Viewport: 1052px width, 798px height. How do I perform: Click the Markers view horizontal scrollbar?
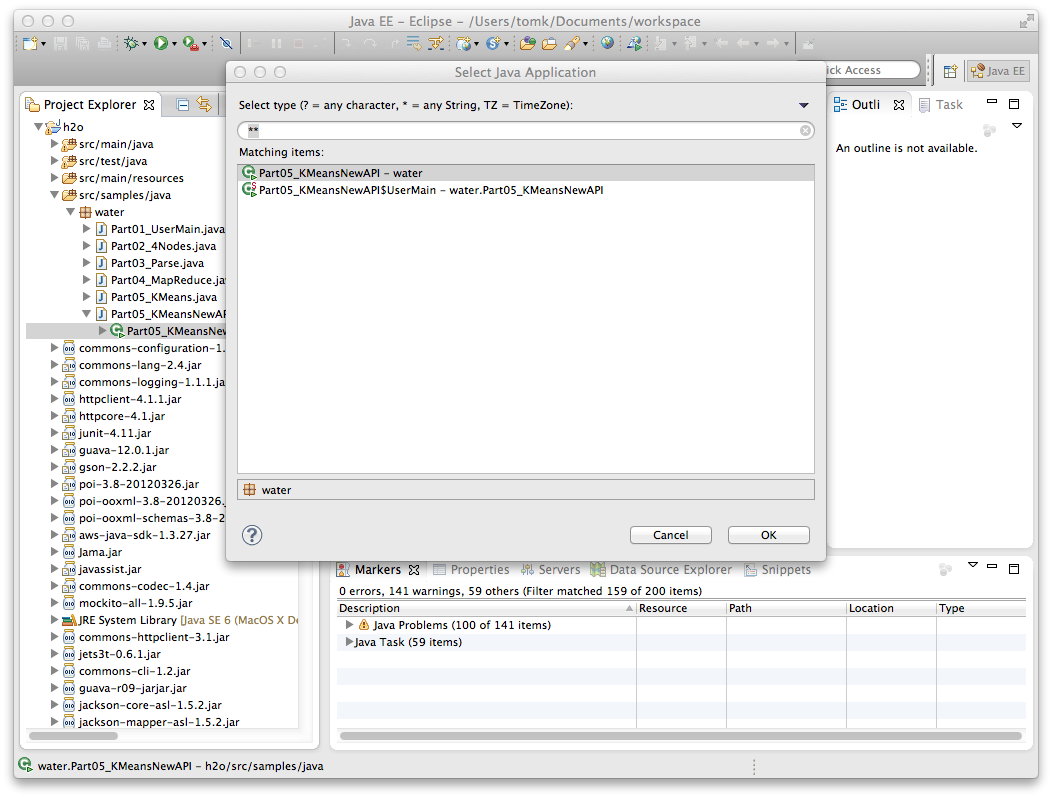(680, 736)
